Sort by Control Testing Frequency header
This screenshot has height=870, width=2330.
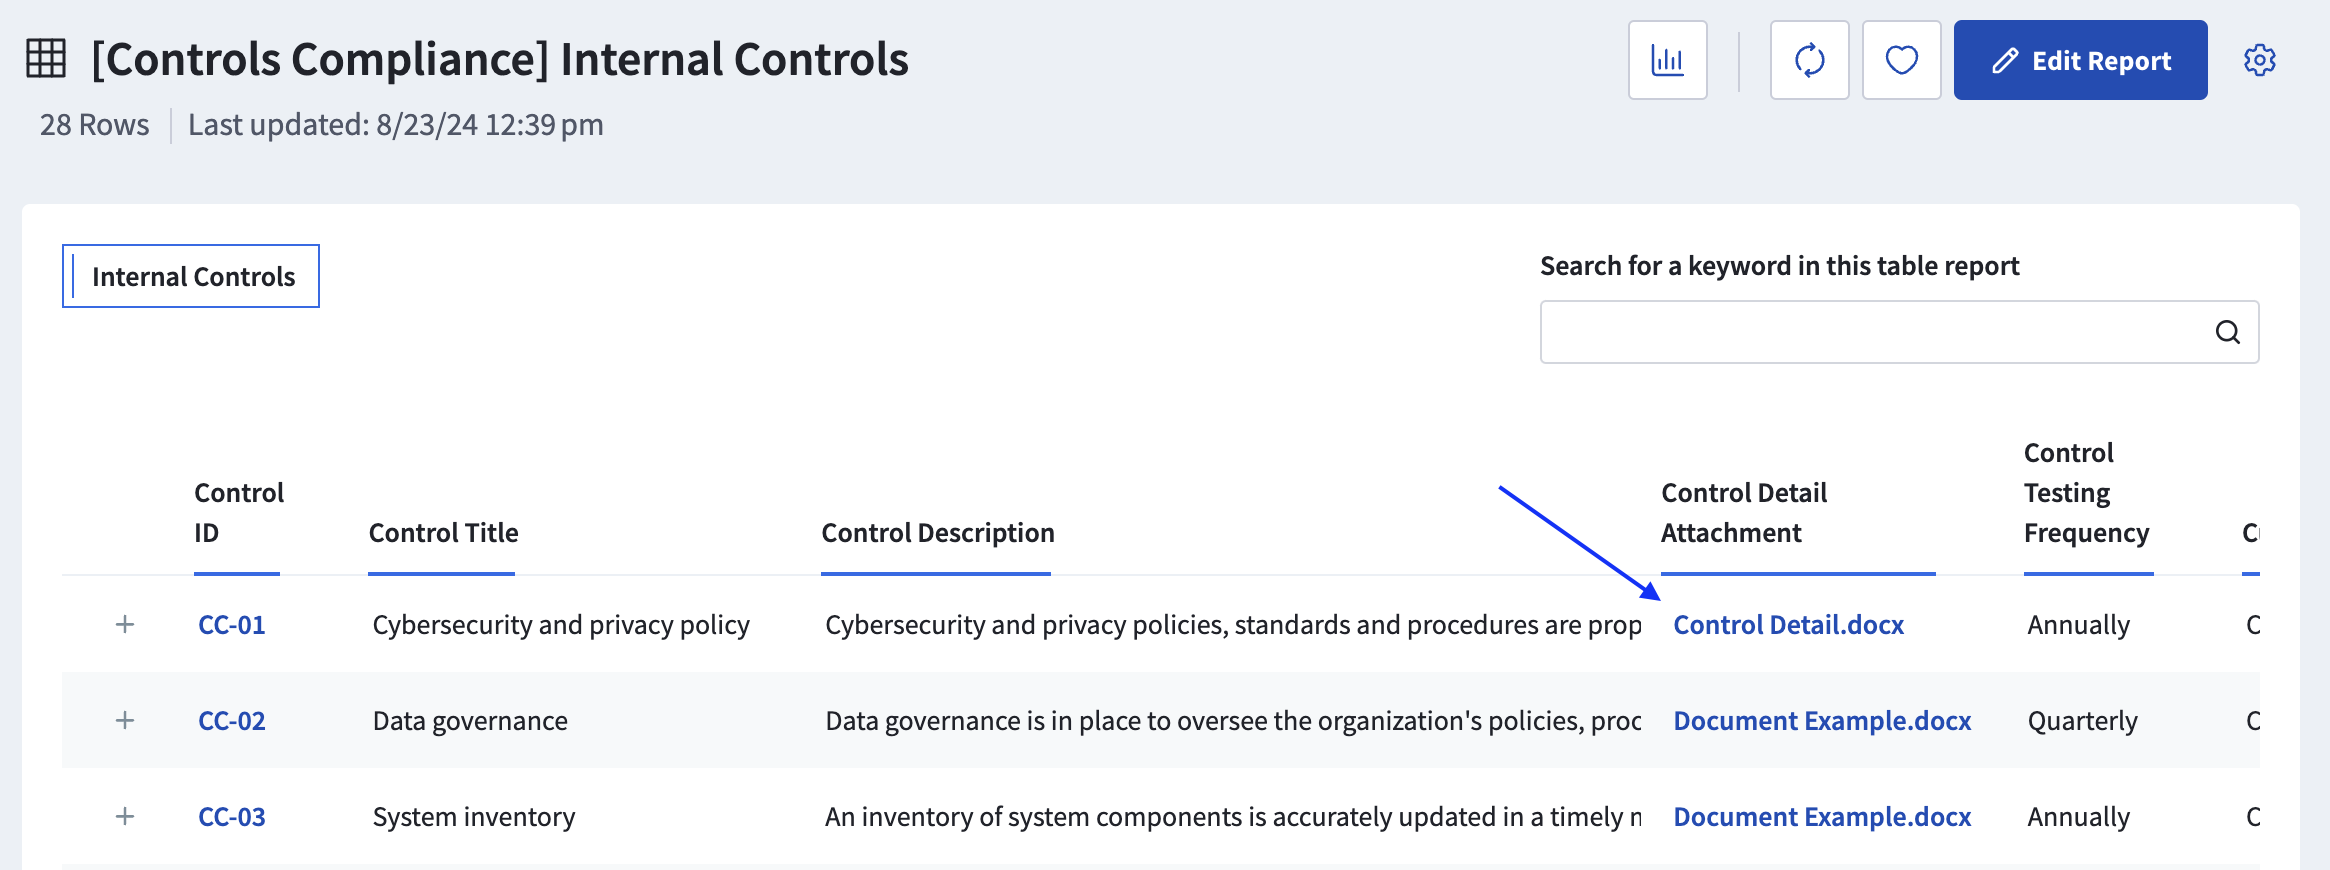point(2086,493)
